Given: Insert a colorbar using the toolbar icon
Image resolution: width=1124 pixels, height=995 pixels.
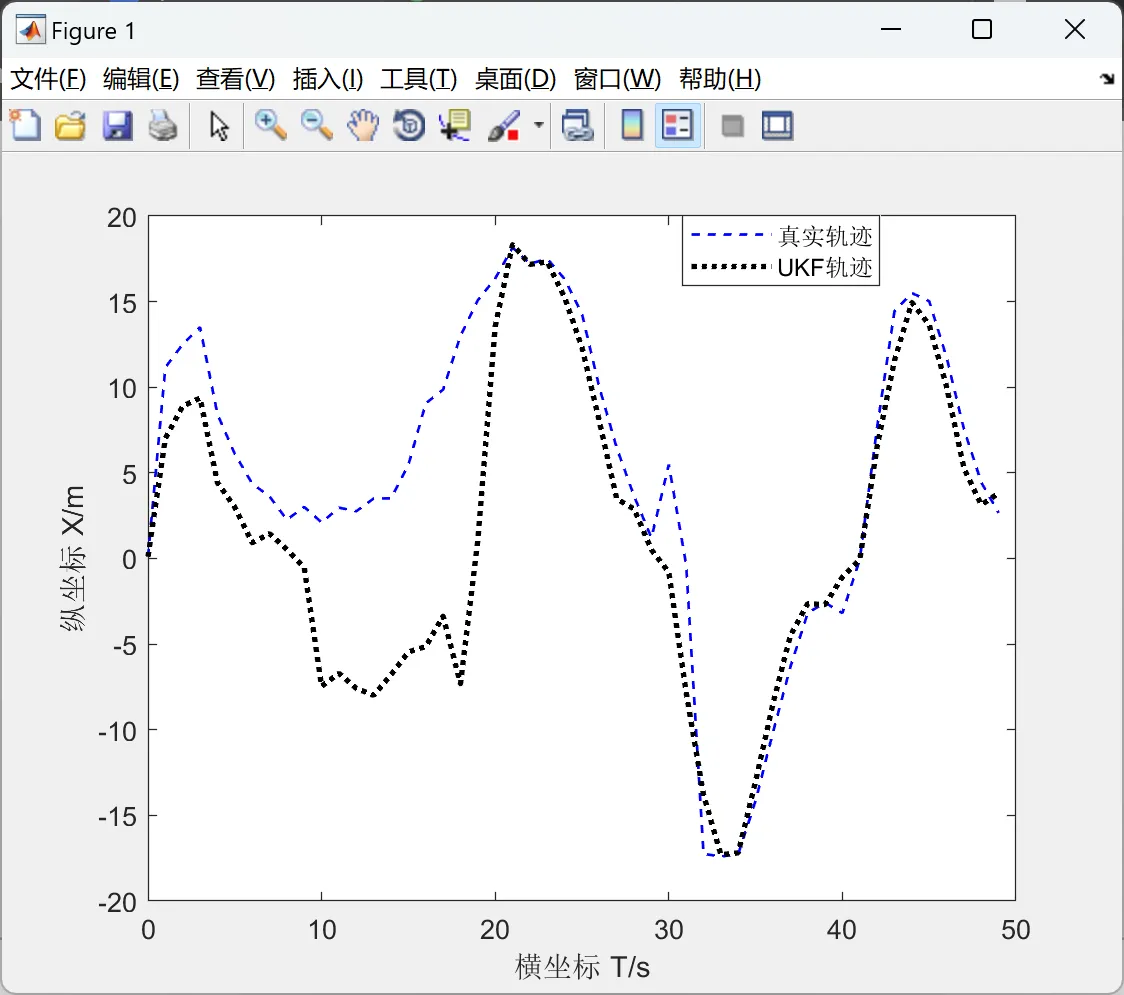Looking at the screenshot, I should (632, 125).
